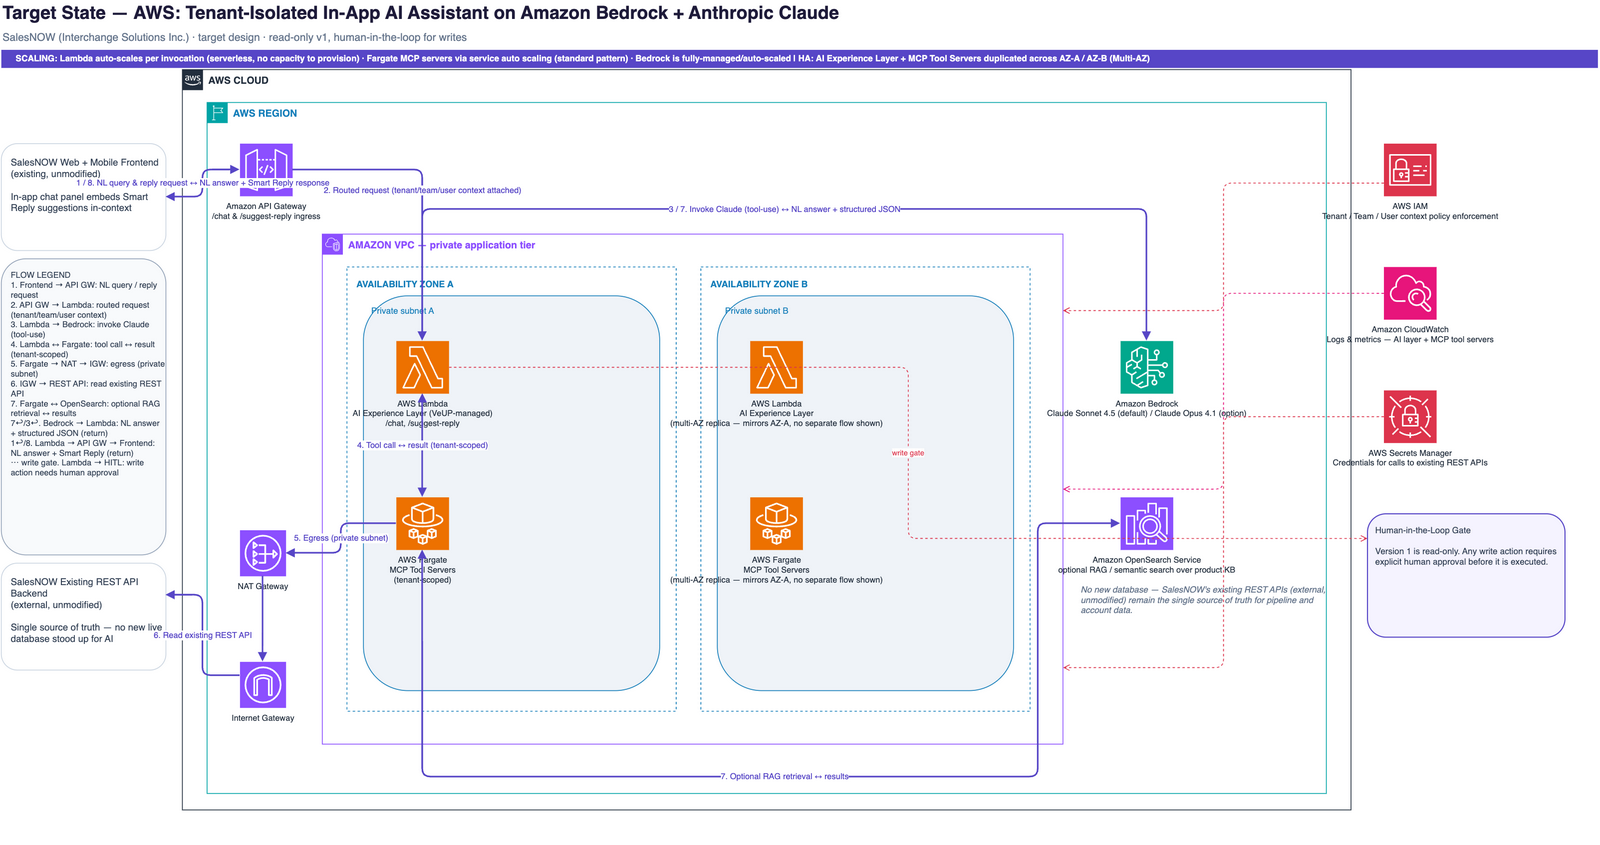Click the Amazon API Gateway icon
The height and width of the screenshot is (845, 1600).
(x=266, y=170)
